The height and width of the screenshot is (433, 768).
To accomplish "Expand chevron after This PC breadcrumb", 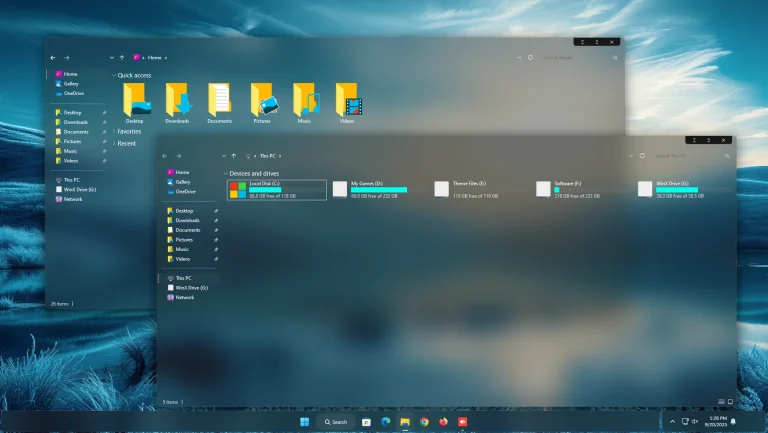I will (280, 156).
